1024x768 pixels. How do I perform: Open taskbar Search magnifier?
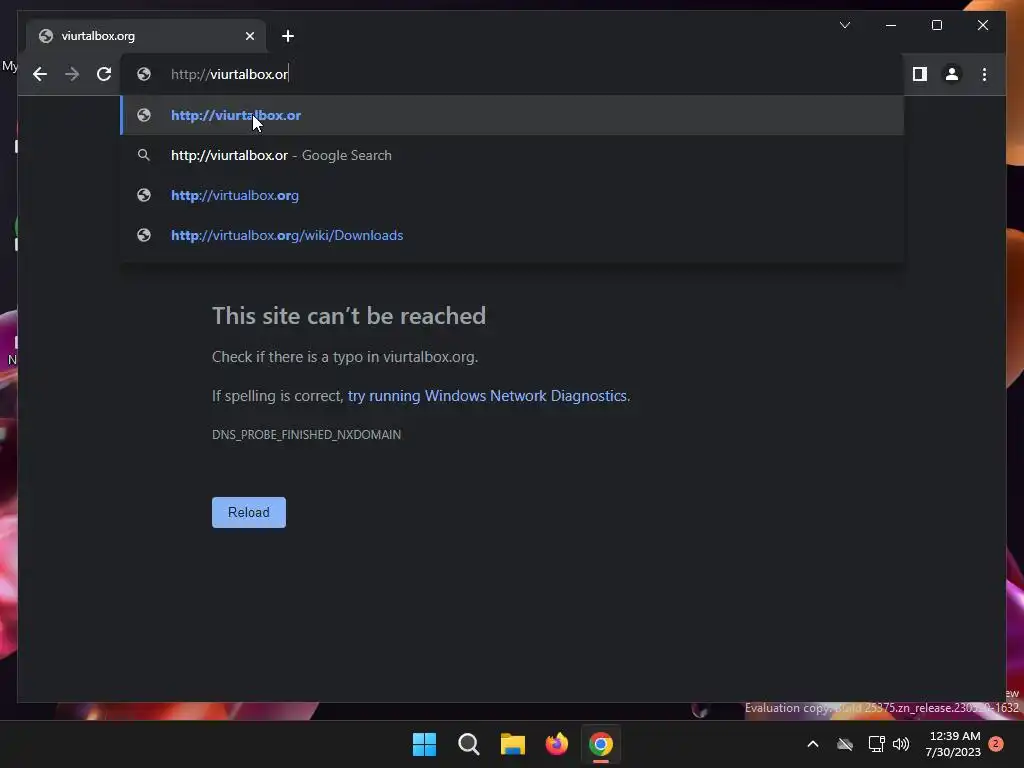(469, 744)
